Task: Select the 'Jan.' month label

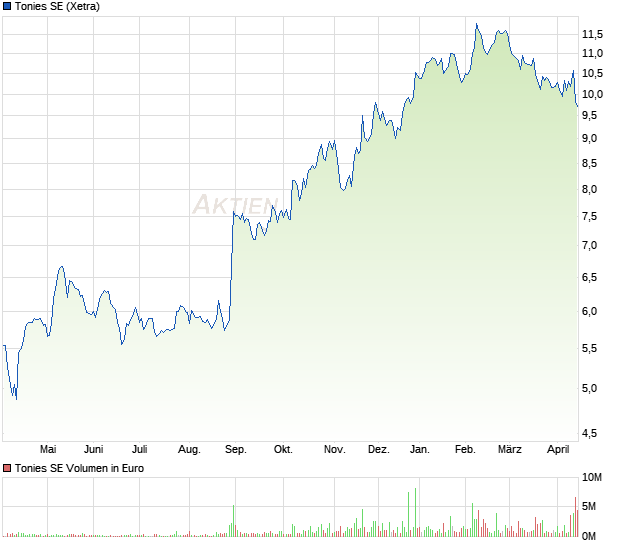Action: pos(420,449)
